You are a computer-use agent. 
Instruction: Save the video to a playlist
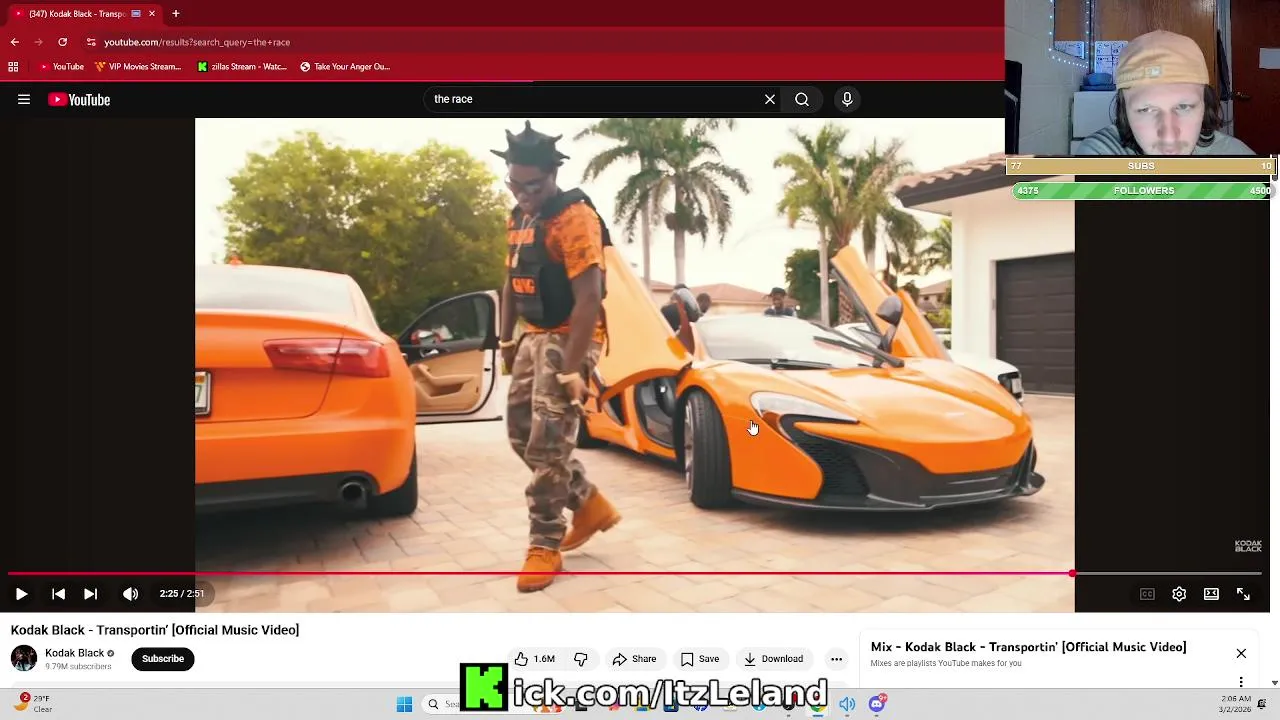coord(700,659)
